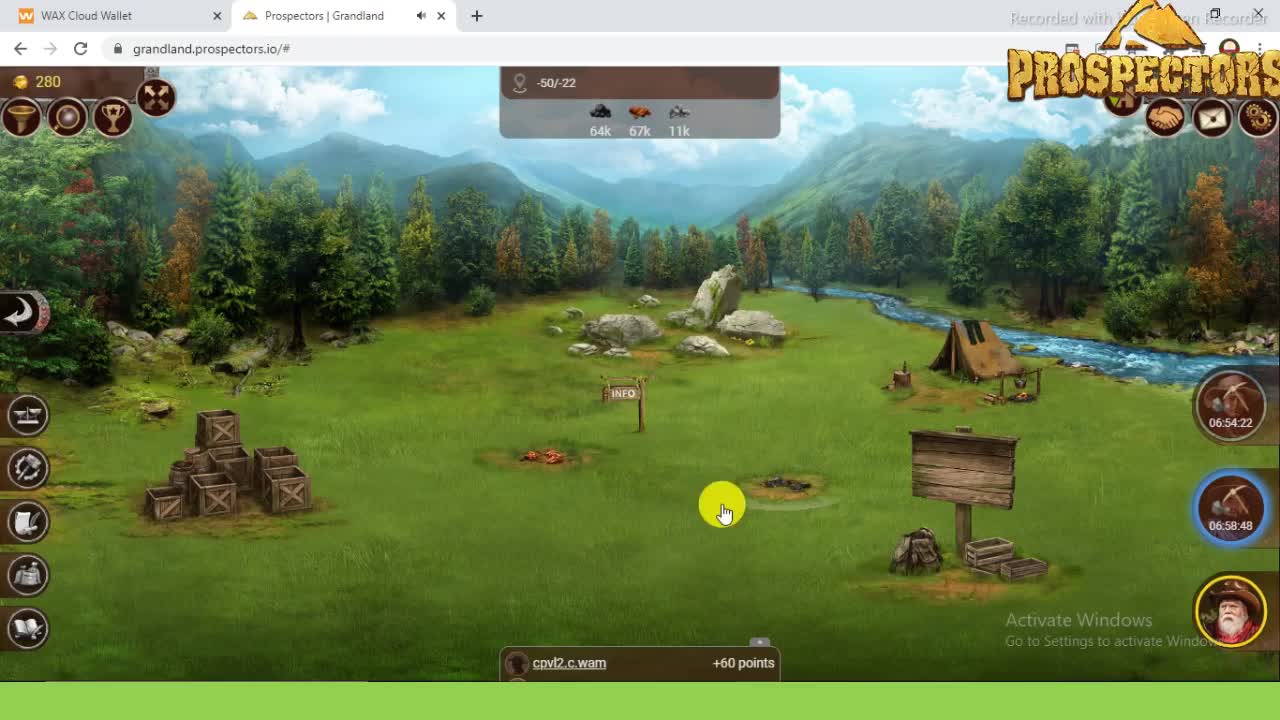Open the market scales icon
The image size is (1280, 720).
(x=28, y=414)
